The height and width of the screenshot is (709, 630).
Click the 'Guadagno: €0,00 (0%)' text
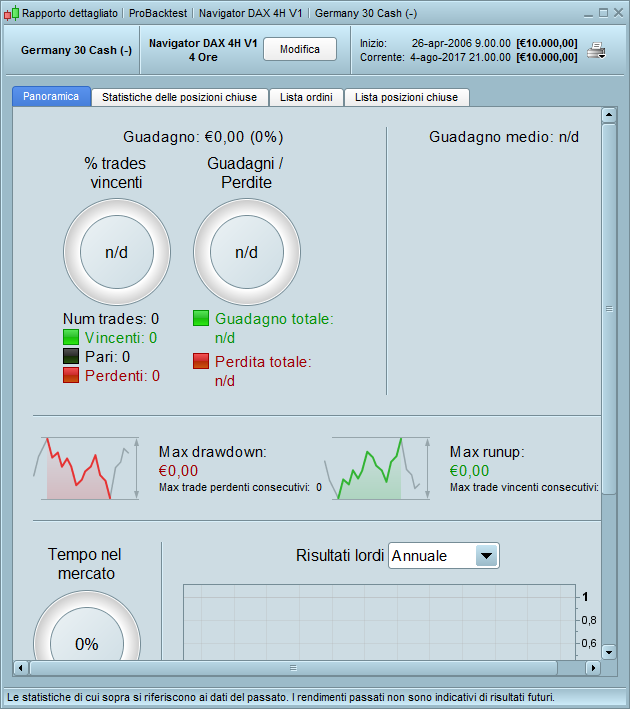pyautogui.click(x=203, y=137)
